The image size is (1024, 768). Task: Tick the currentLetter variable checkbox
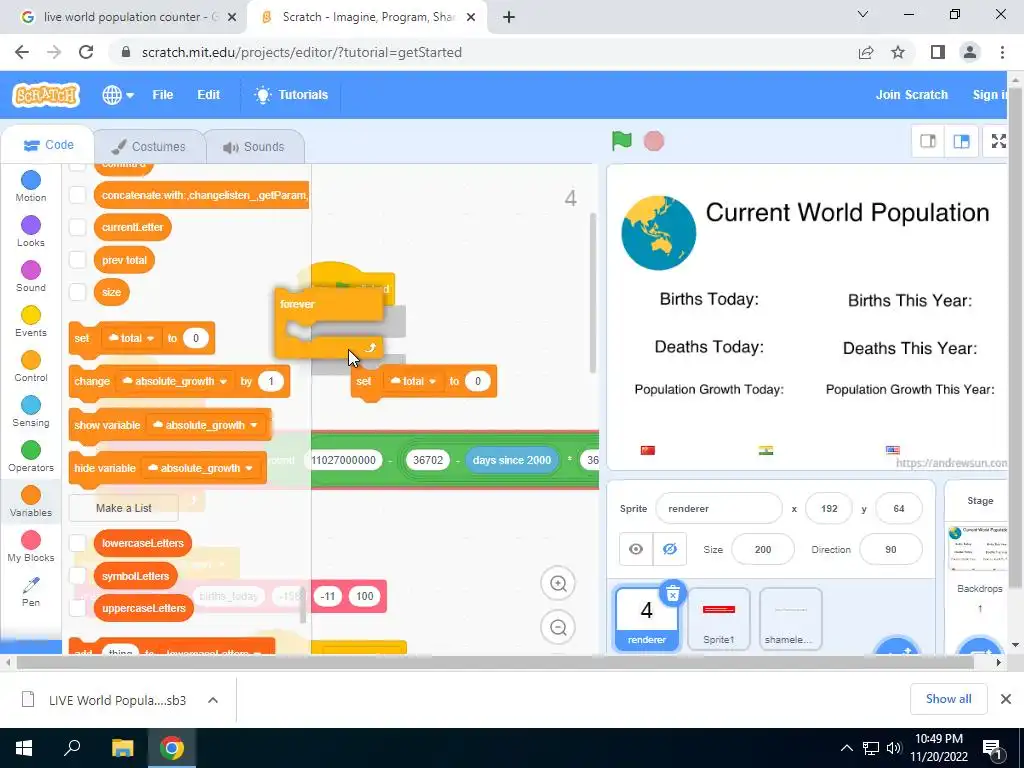[78, 227]
